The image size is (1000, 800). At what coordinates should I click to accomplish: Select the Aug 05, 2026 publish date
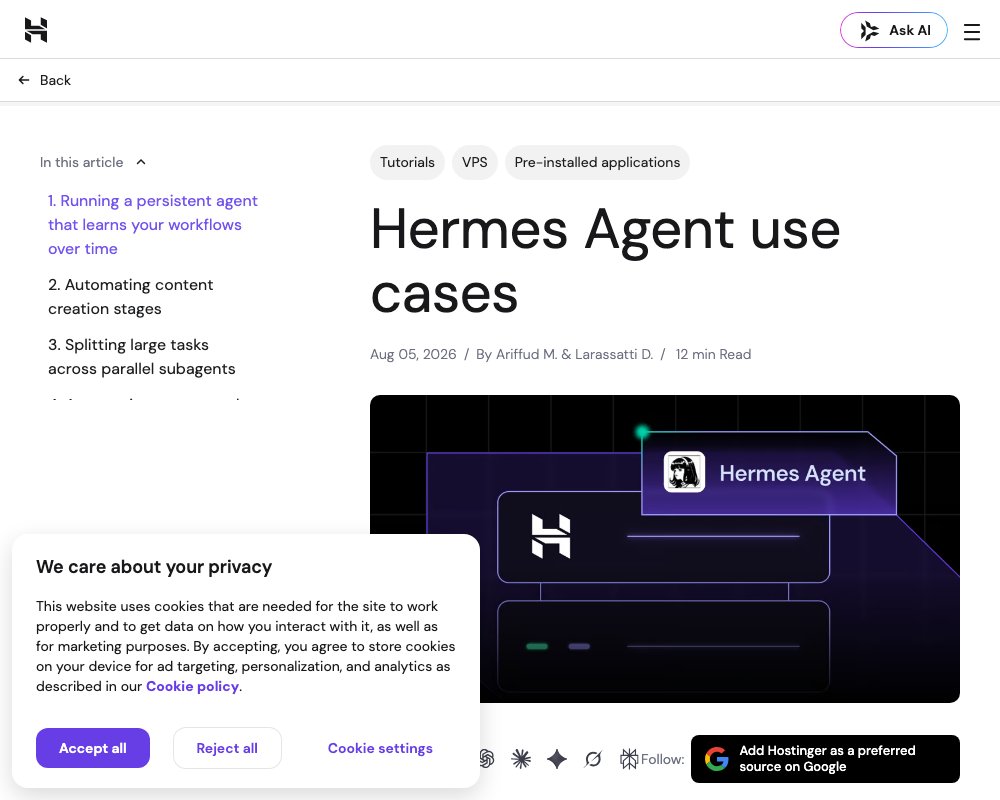pos(413,354)
